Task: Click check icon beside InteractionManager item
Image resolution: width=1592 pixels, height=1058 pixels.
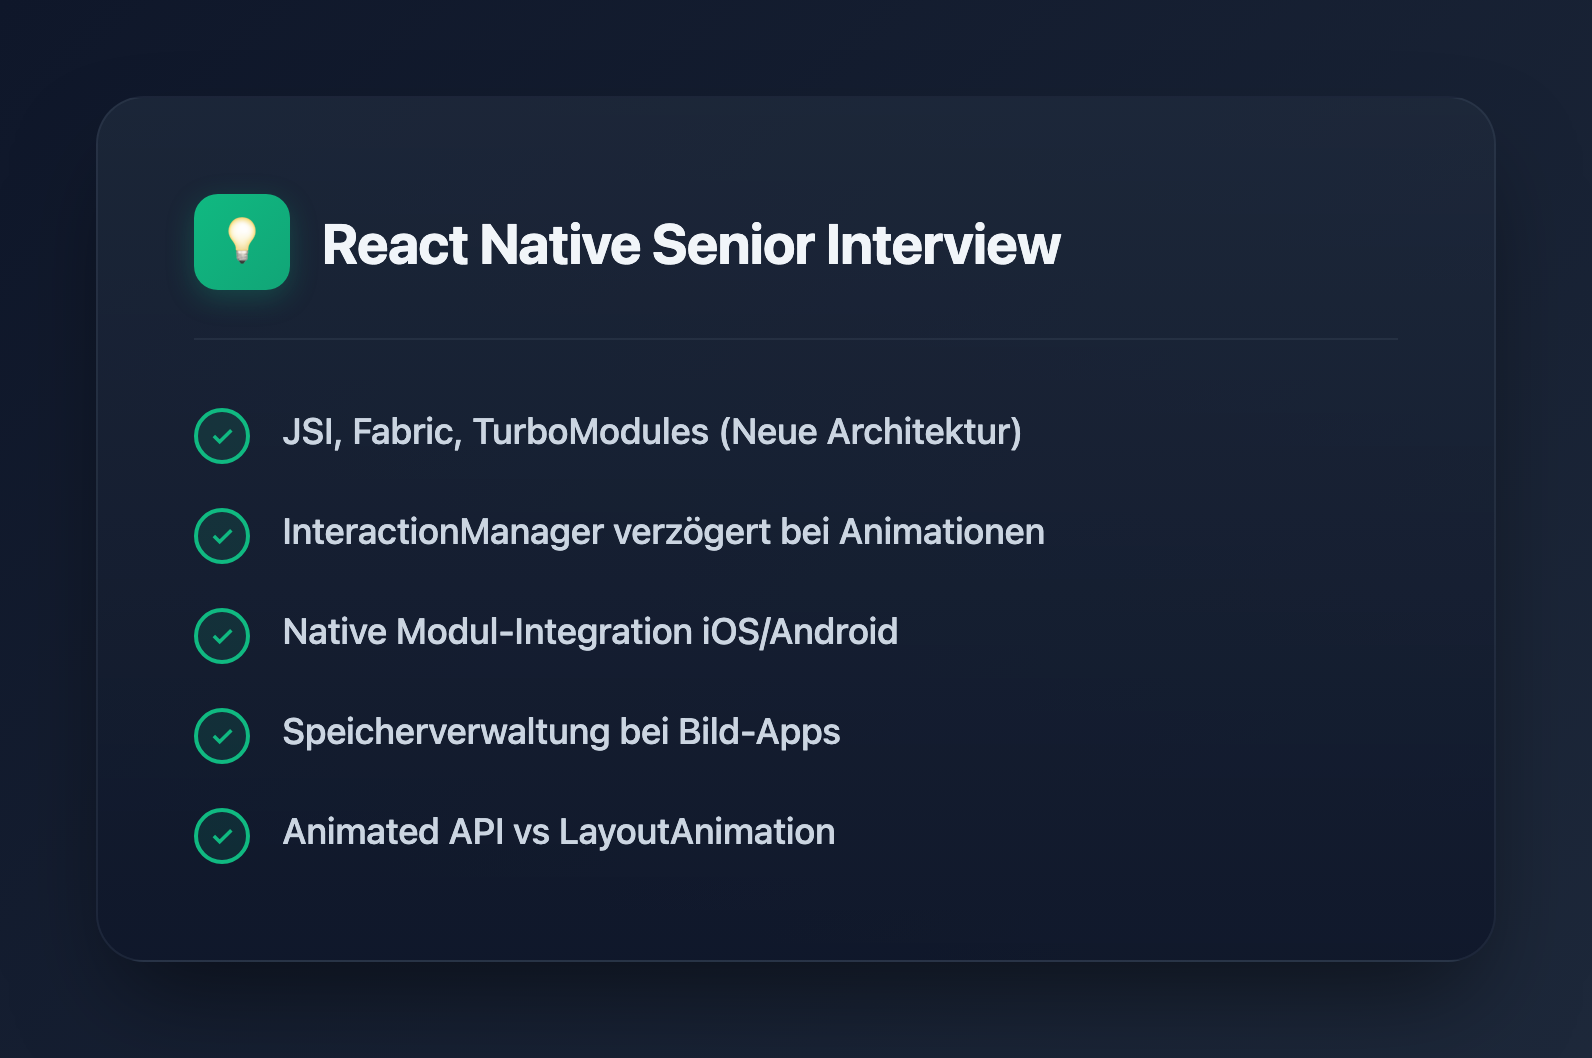Action: coord(222,536)
